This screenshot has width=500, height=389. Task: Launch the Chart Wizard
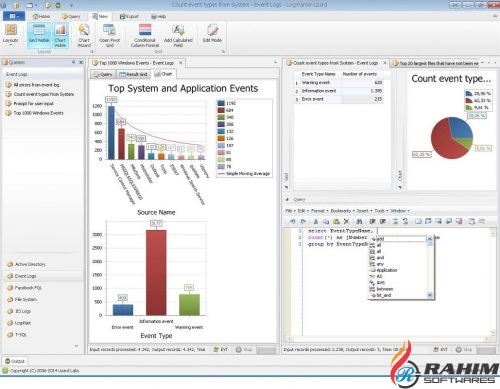84,35
